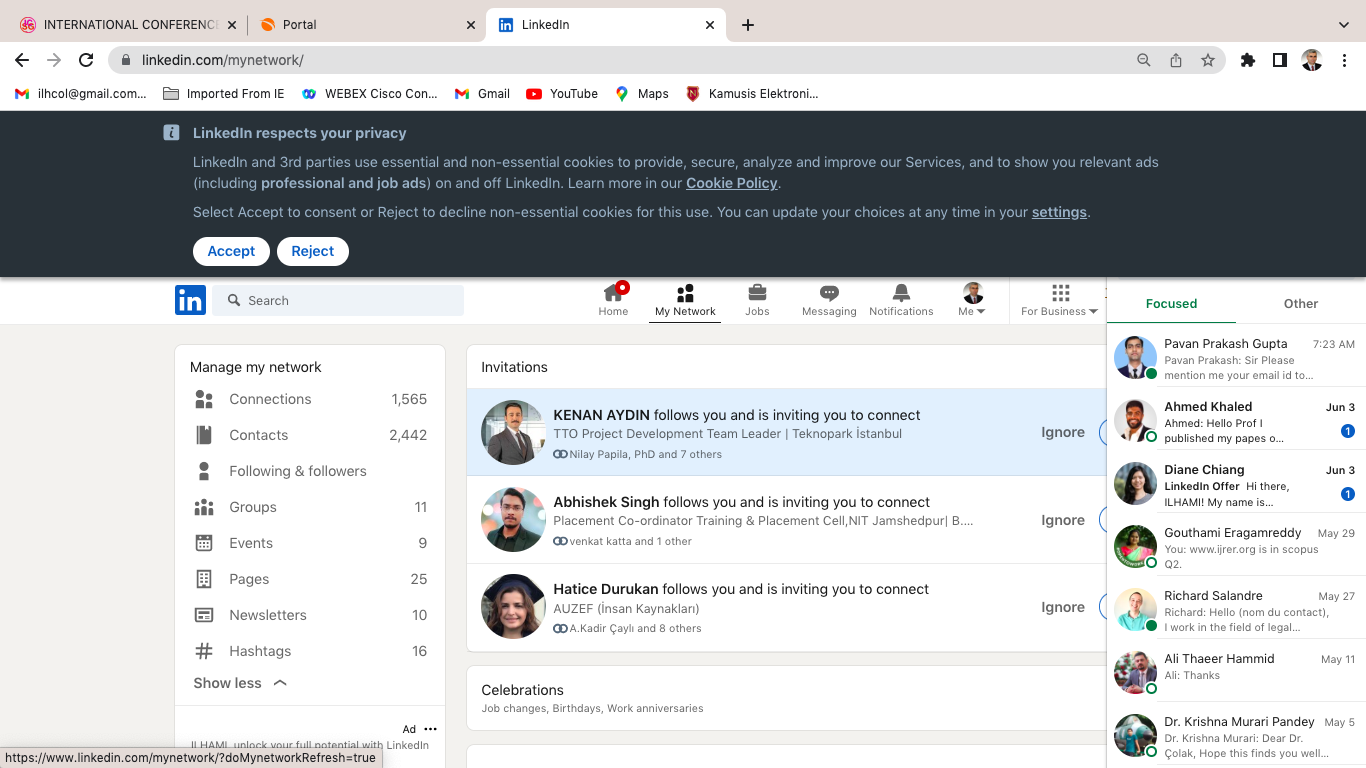Open the browser zoom magnifier icon
Viewport: 1366px width, 768px height.
[x=1144, y=60]
